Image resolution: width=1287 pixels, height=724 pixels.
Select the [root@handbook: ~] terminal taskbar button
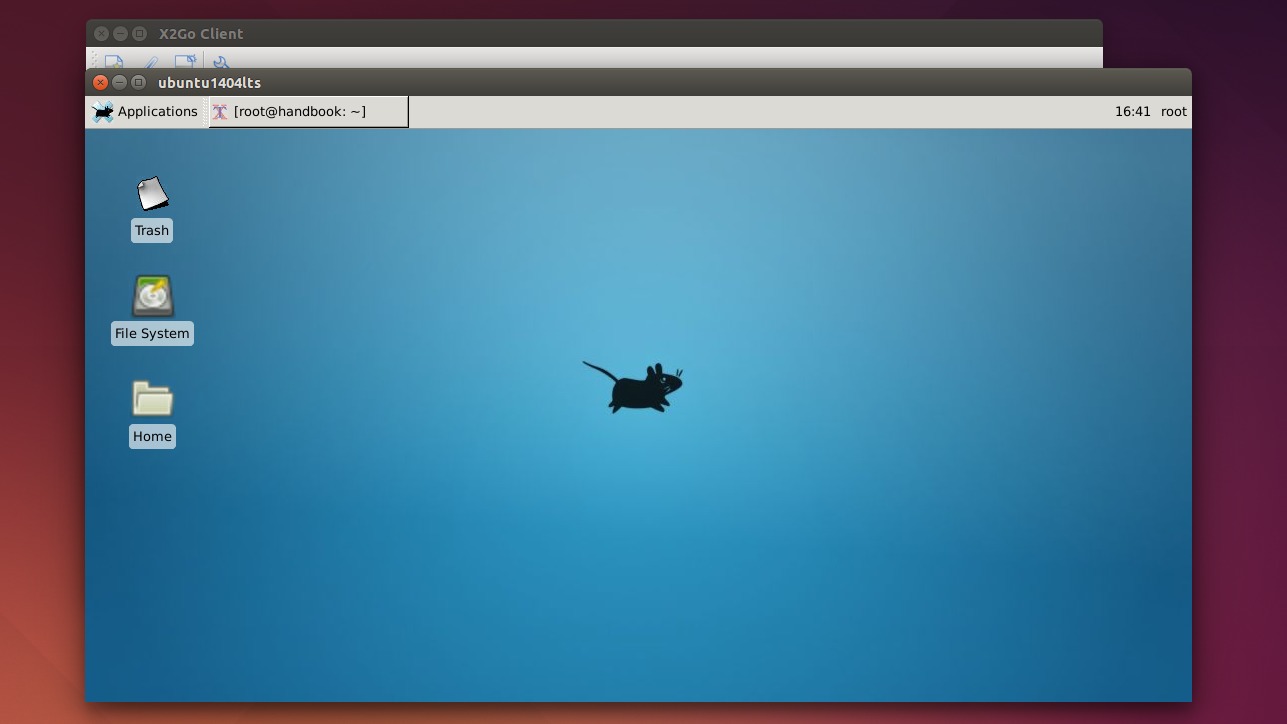click(308, 112)
